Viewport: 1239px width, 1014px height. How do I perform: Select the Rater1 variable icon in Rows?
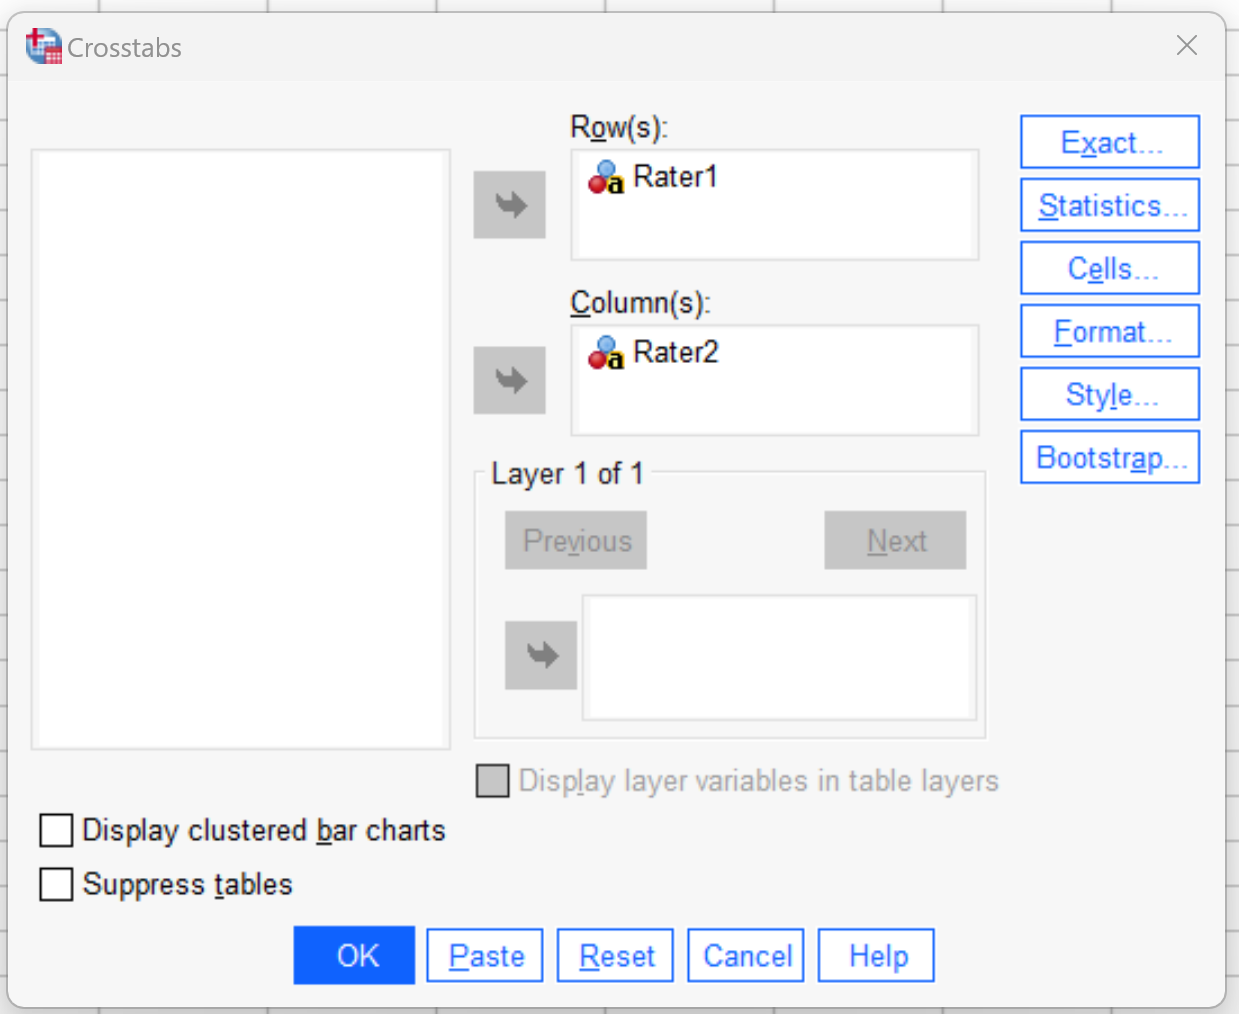point(606,178)
